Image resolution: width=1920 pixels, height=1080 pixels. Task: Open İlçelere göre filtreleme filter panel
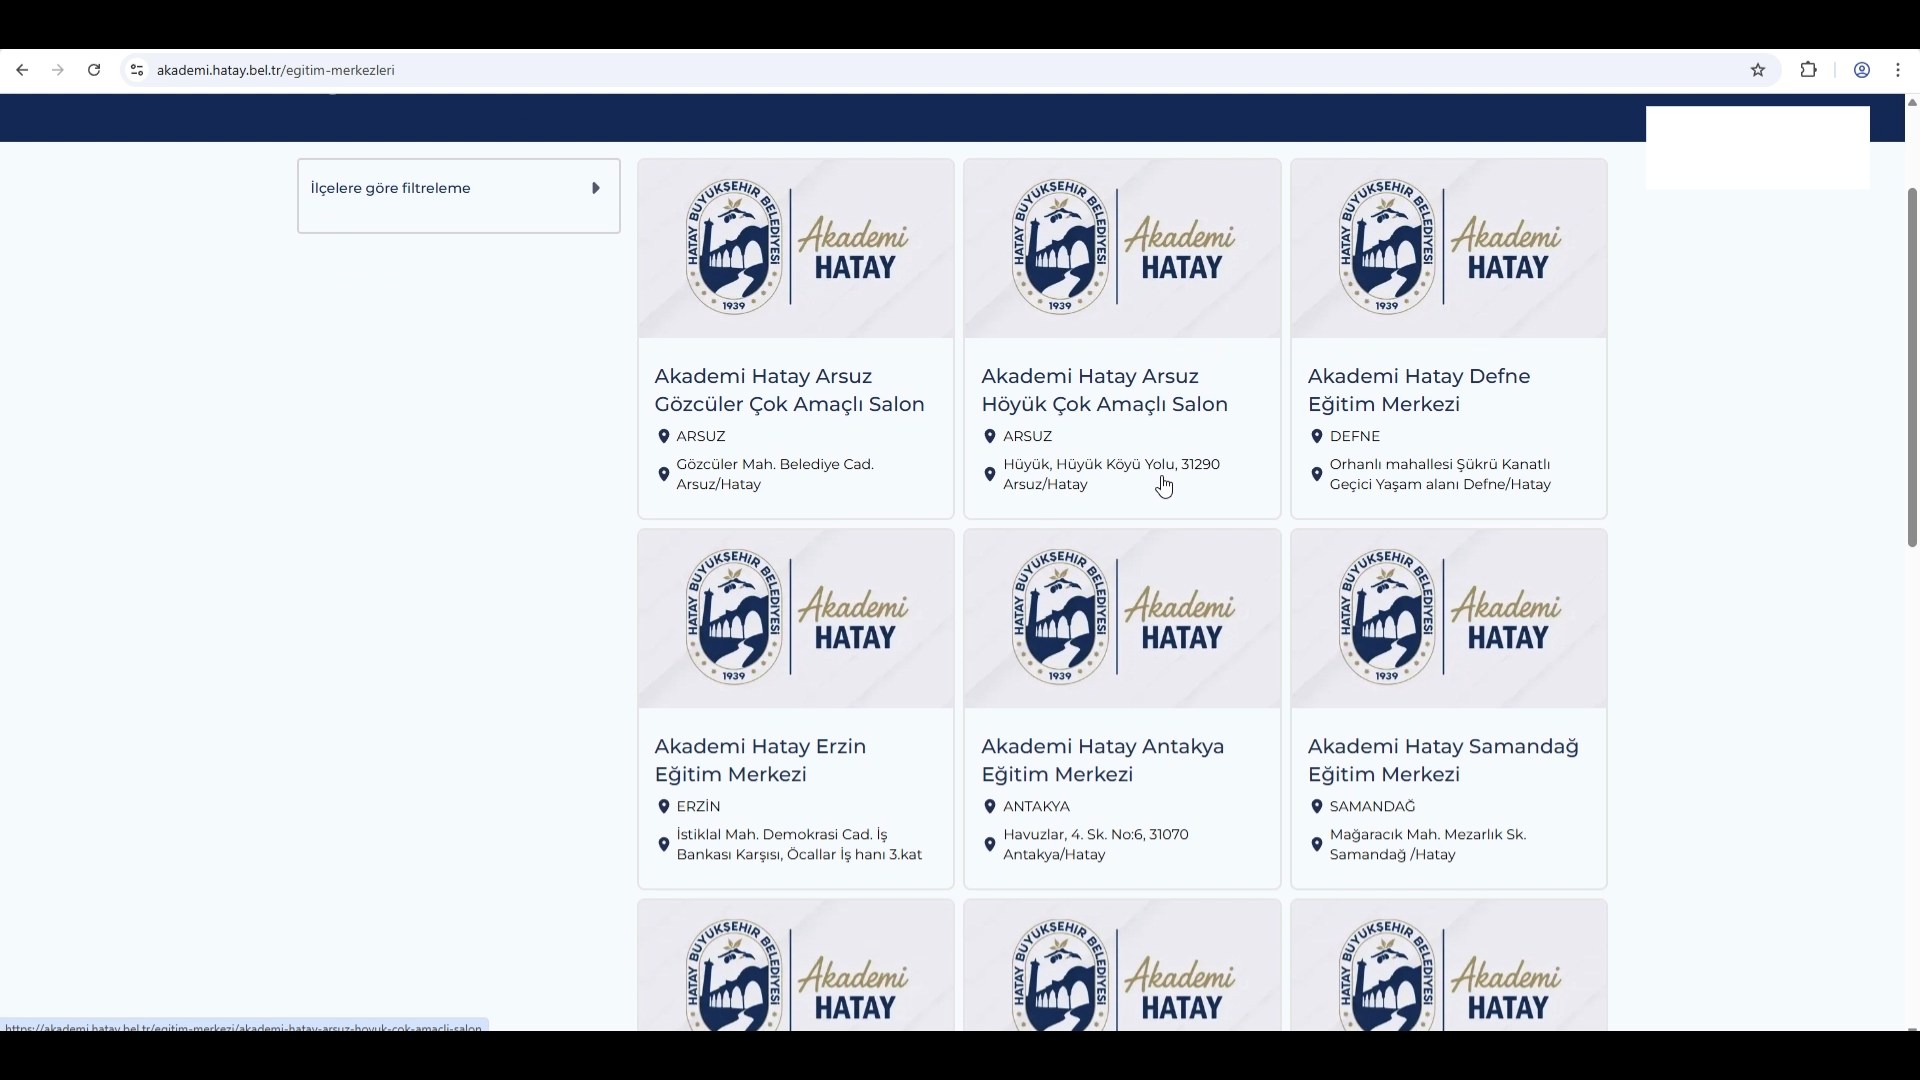[391, 189]
